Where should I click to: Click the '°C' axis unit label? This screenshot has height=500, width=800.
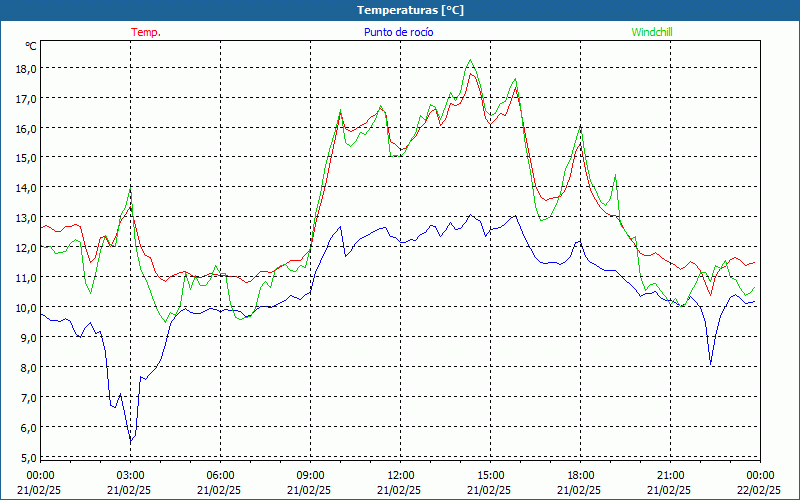31,46
